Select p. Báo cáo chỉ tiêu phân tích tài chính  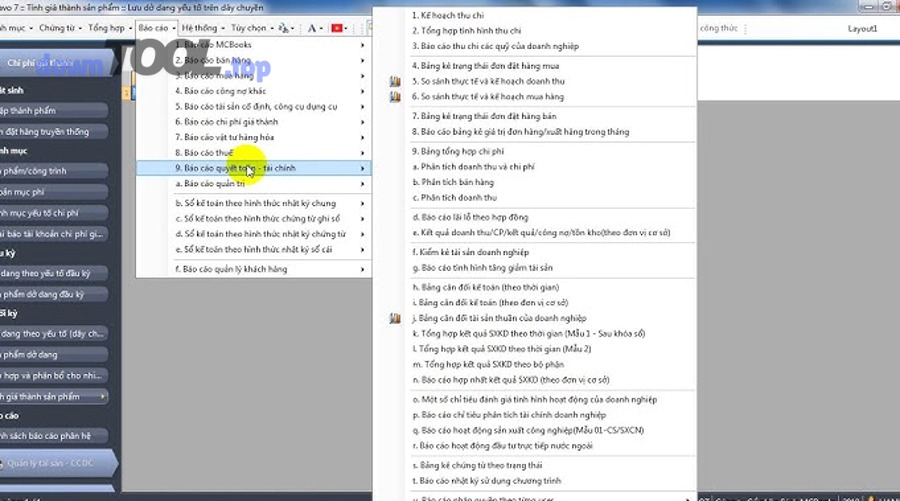point(535,415)
